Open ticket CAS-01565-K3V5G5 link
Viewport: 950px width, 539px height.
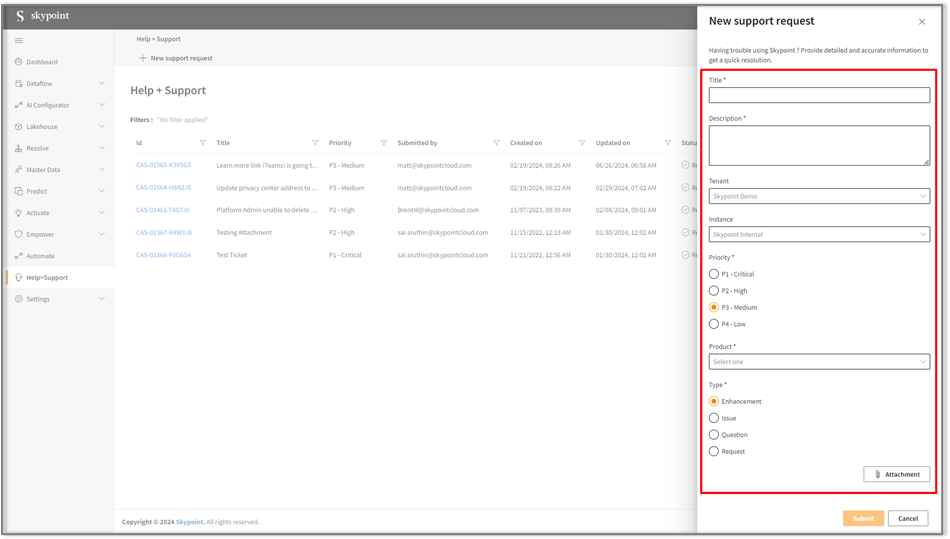click(163, 165)
